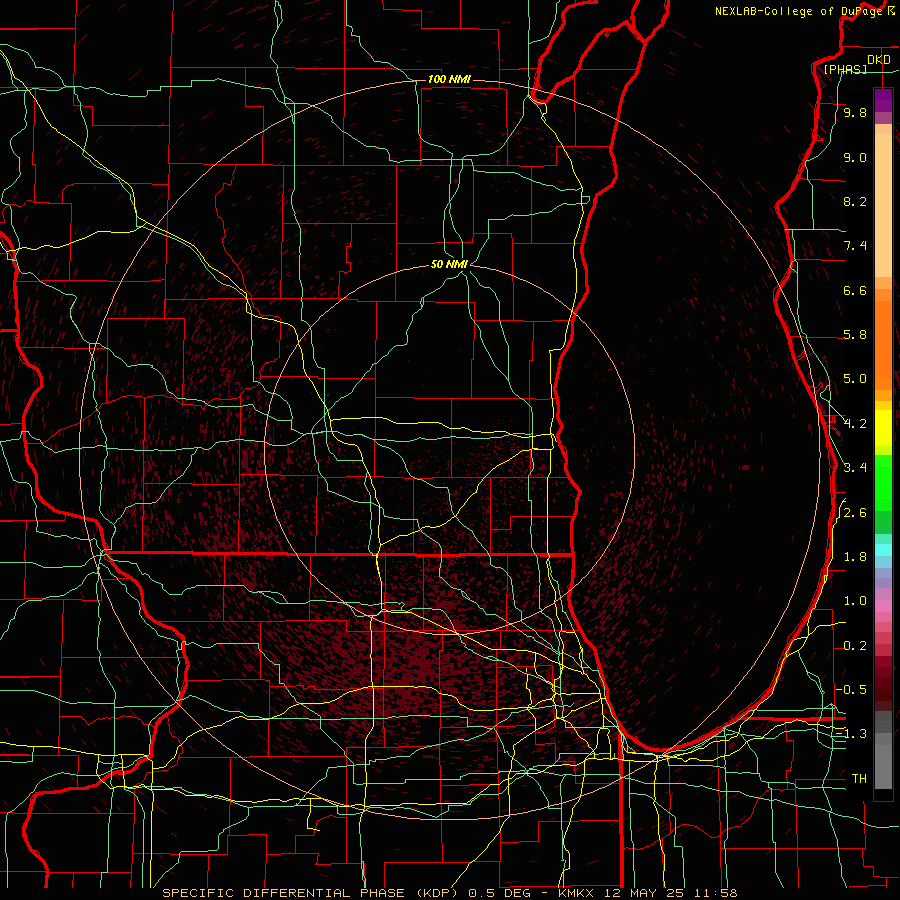
Task: Click the "100 NMI" range ring label
Action: point(449,79)
